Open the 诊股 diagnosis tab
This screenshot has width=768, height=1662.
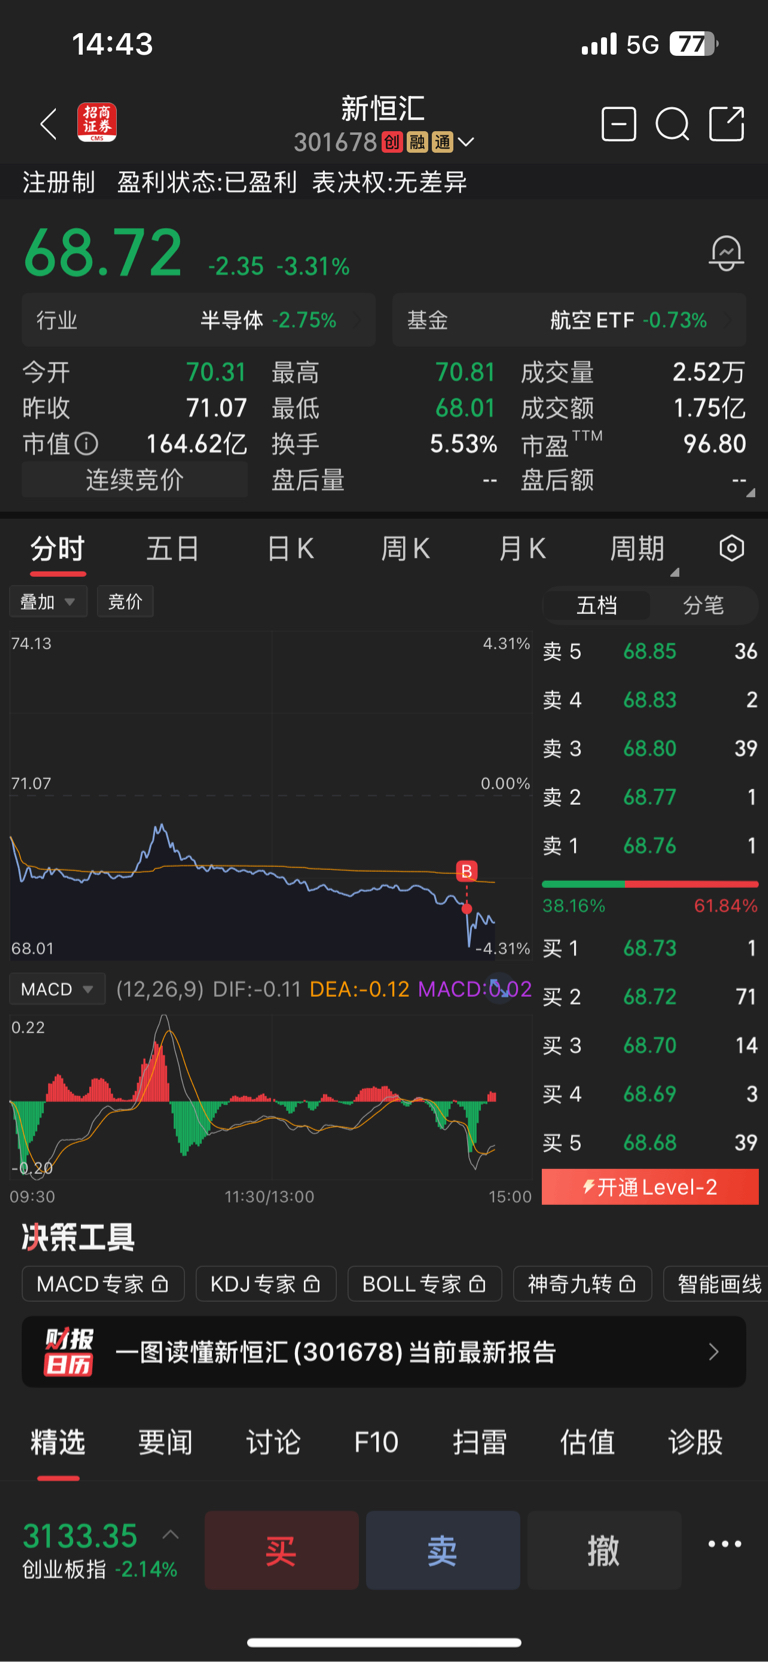pyautogui.click(x=695, y=1442)
